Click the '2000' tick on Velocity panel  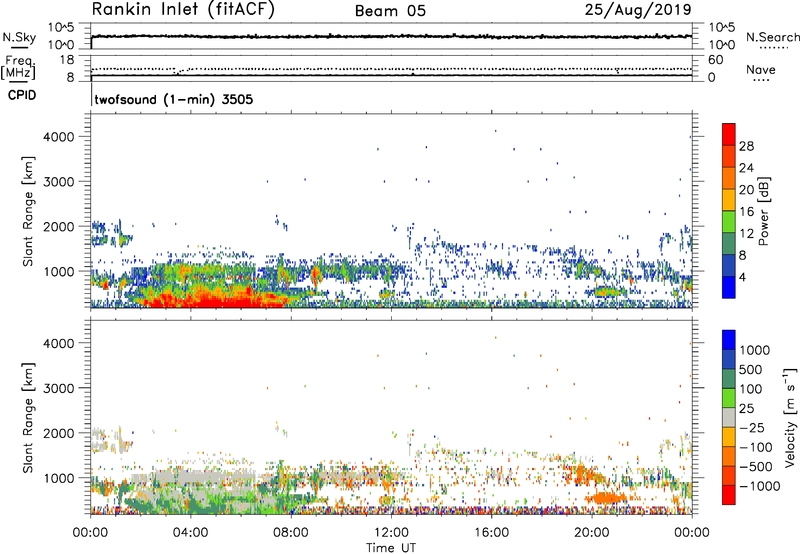59,433
